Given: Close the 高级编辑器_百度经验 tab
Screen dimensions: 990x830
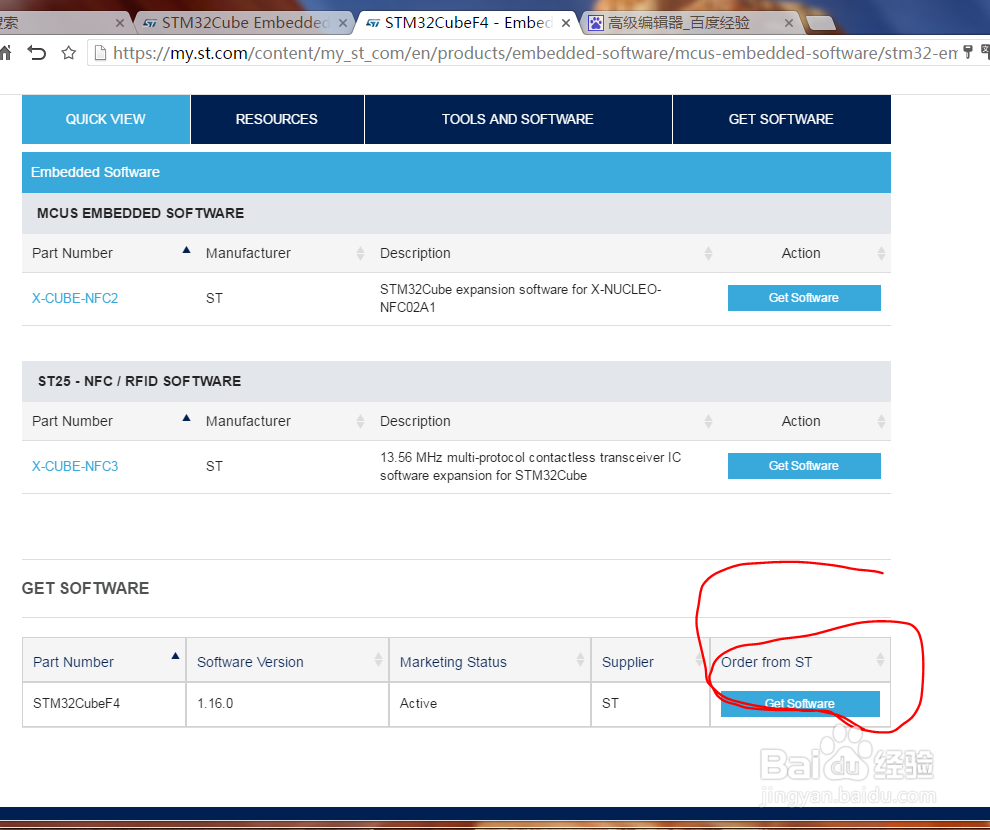Looking at the screenshot, I should click(x=789, y=23).
